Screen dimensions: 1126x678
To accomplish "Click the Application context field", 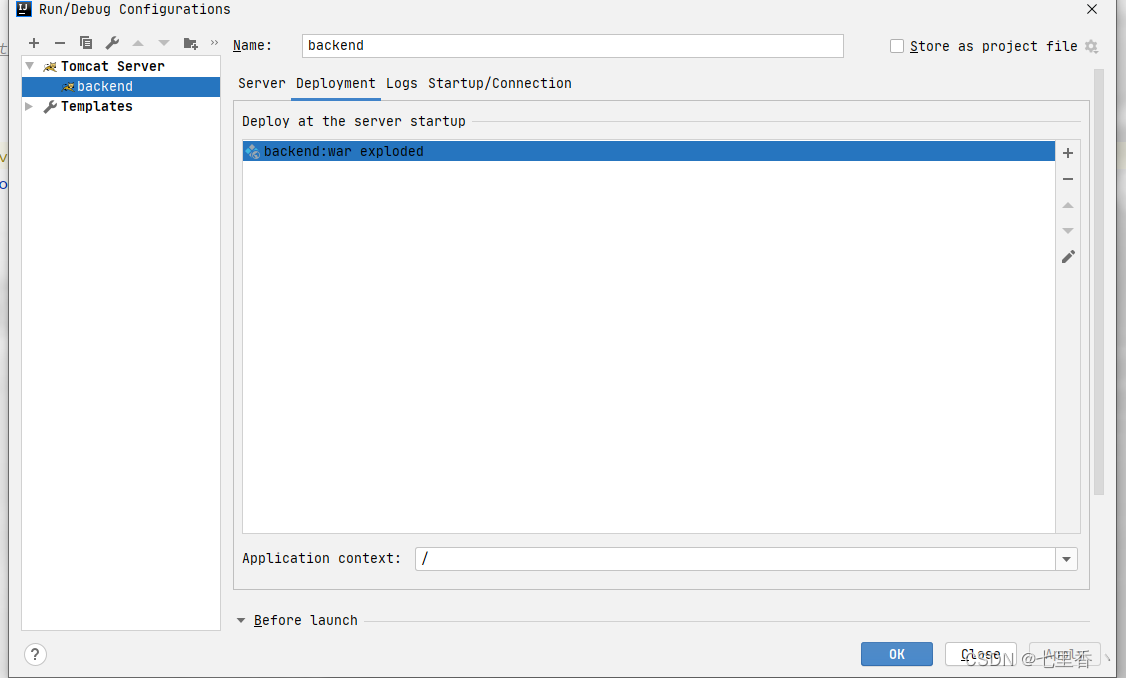I will click(x=735, y=559).
